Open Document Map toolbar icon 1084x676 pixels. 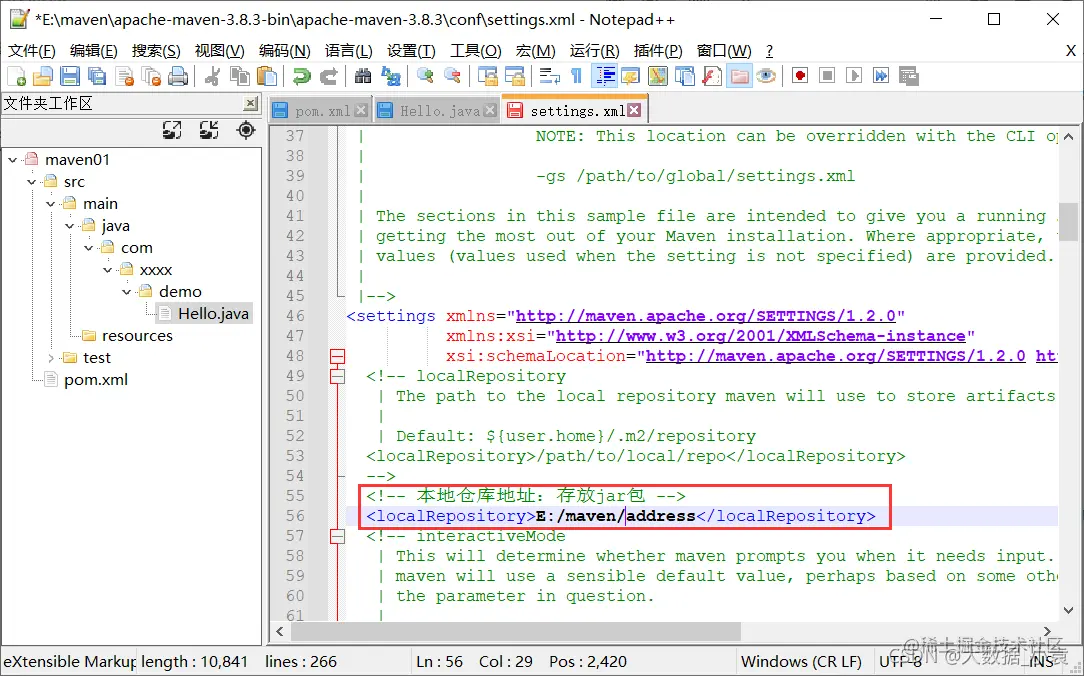(657, 76)
